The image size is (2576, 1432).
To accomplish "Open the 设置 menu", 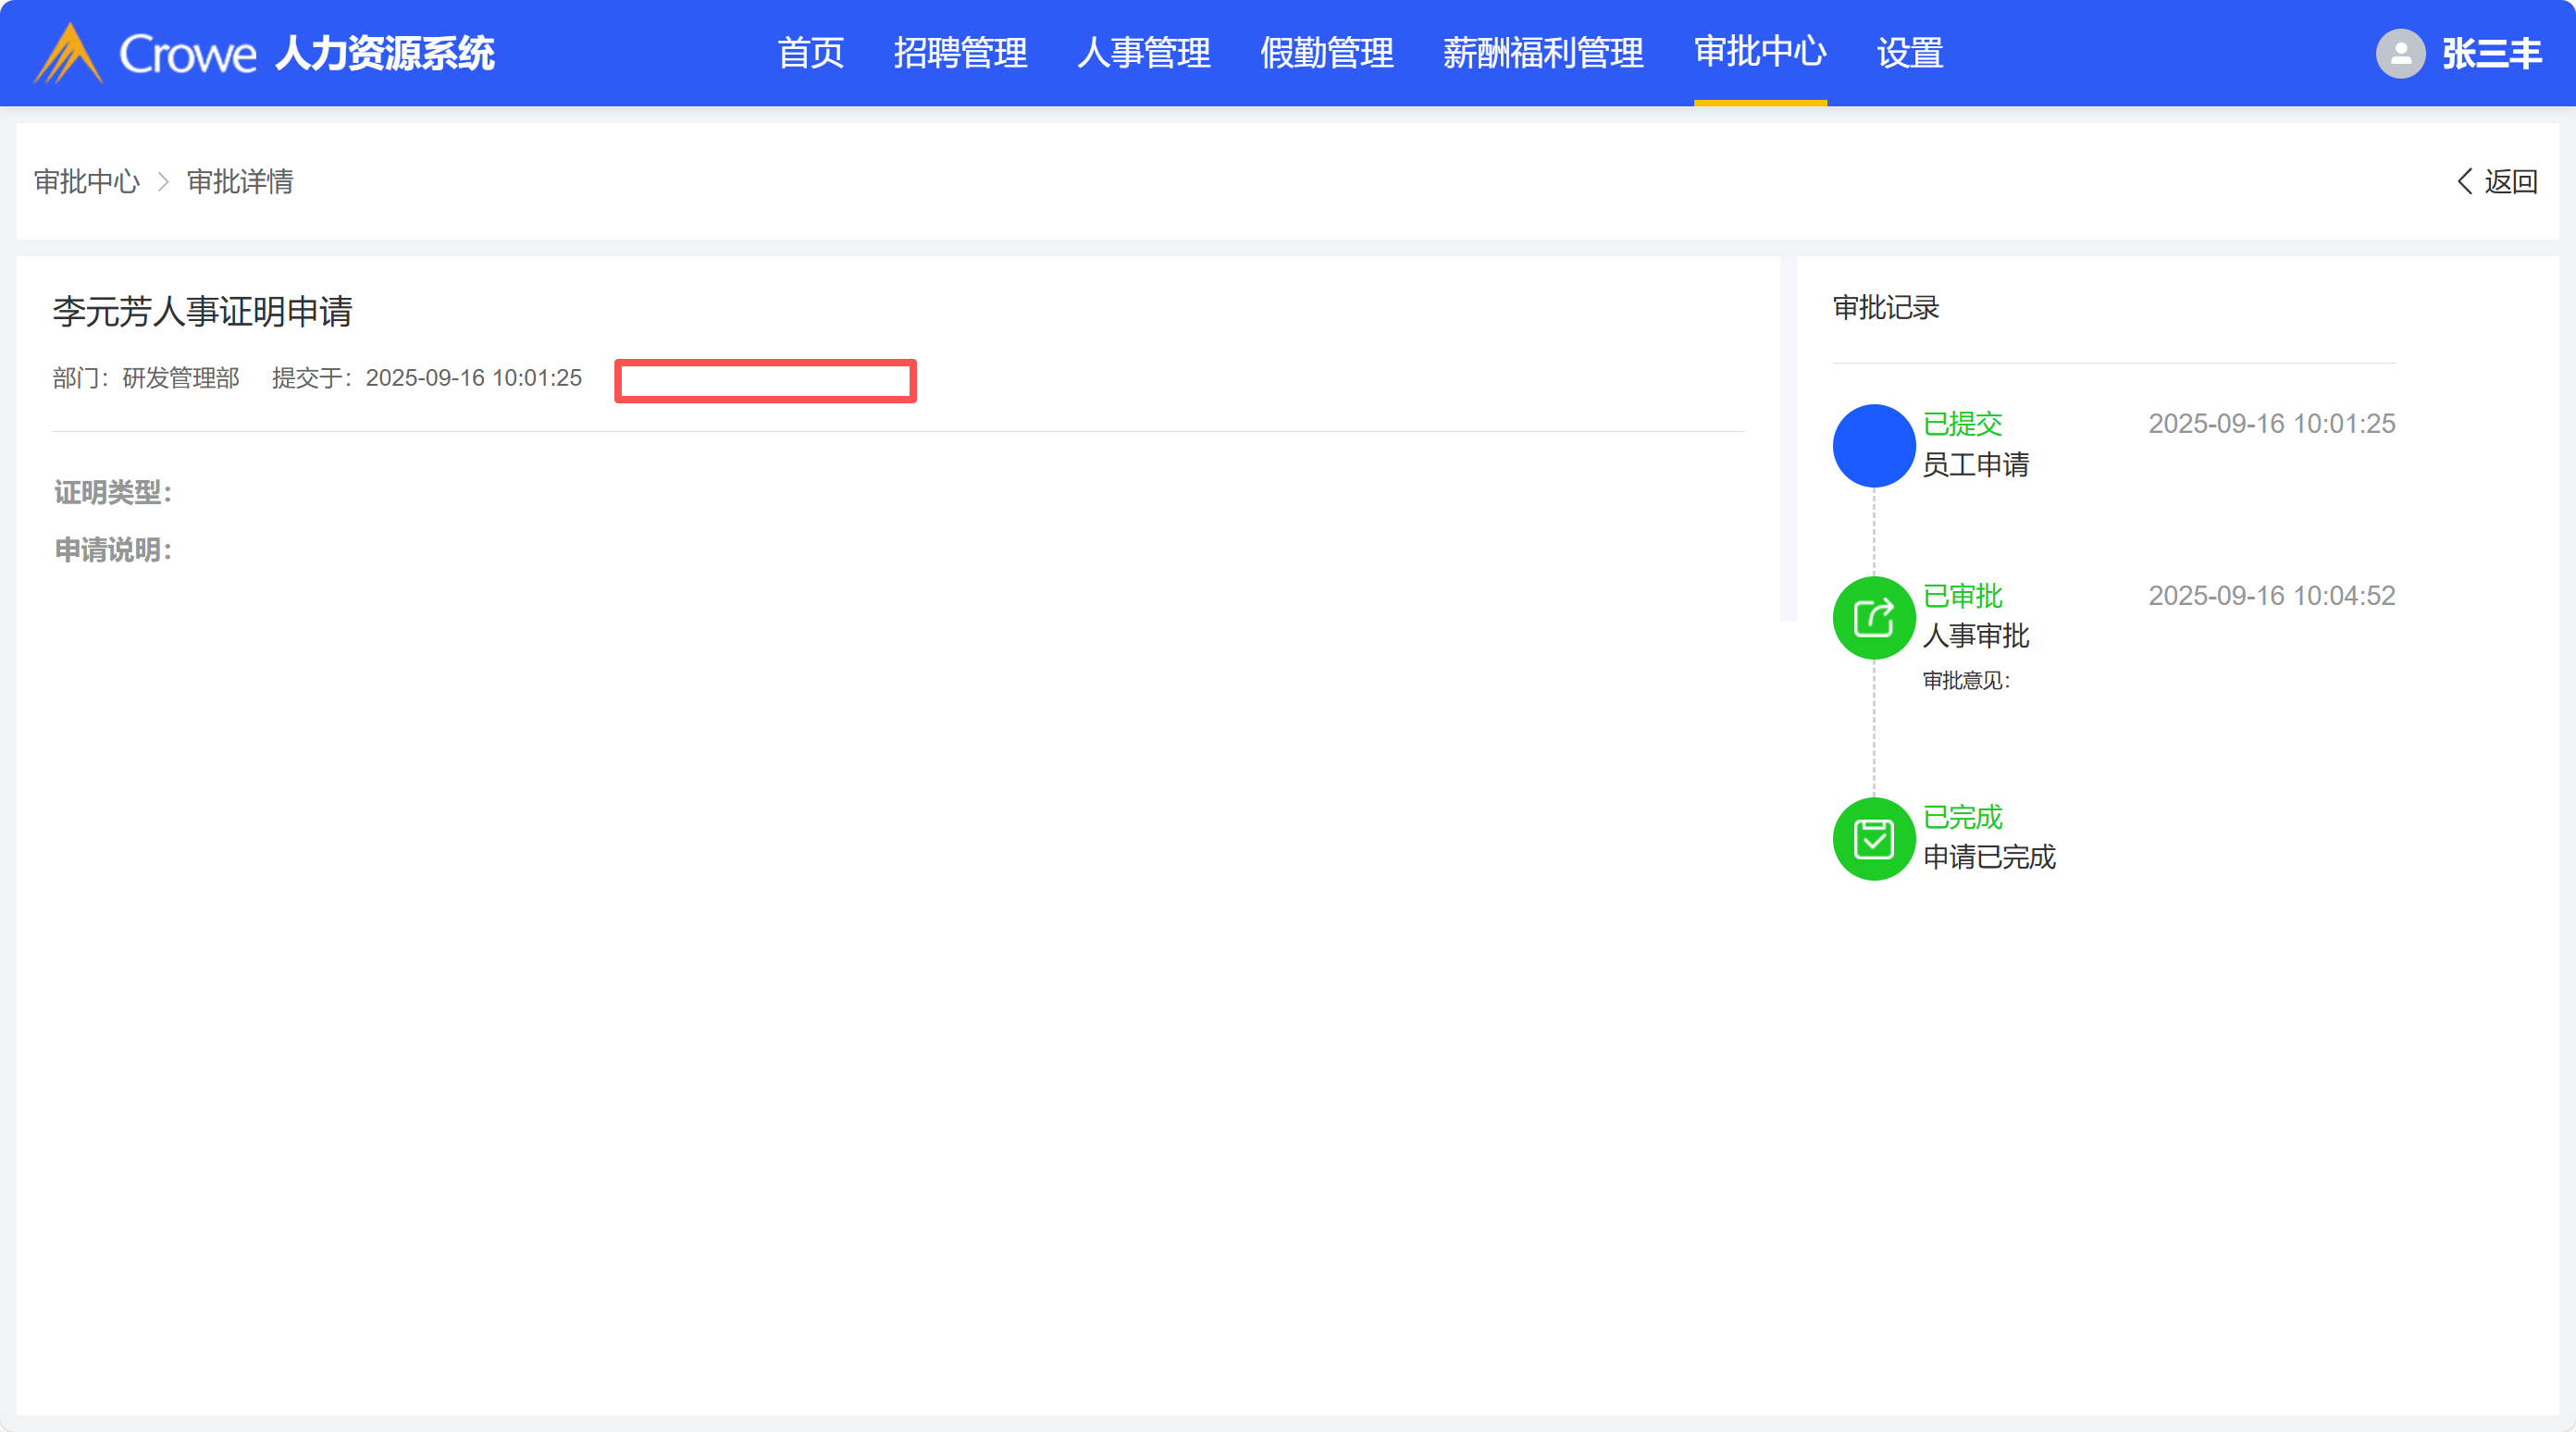I will pyautogui.click(x=1909, y=53).
